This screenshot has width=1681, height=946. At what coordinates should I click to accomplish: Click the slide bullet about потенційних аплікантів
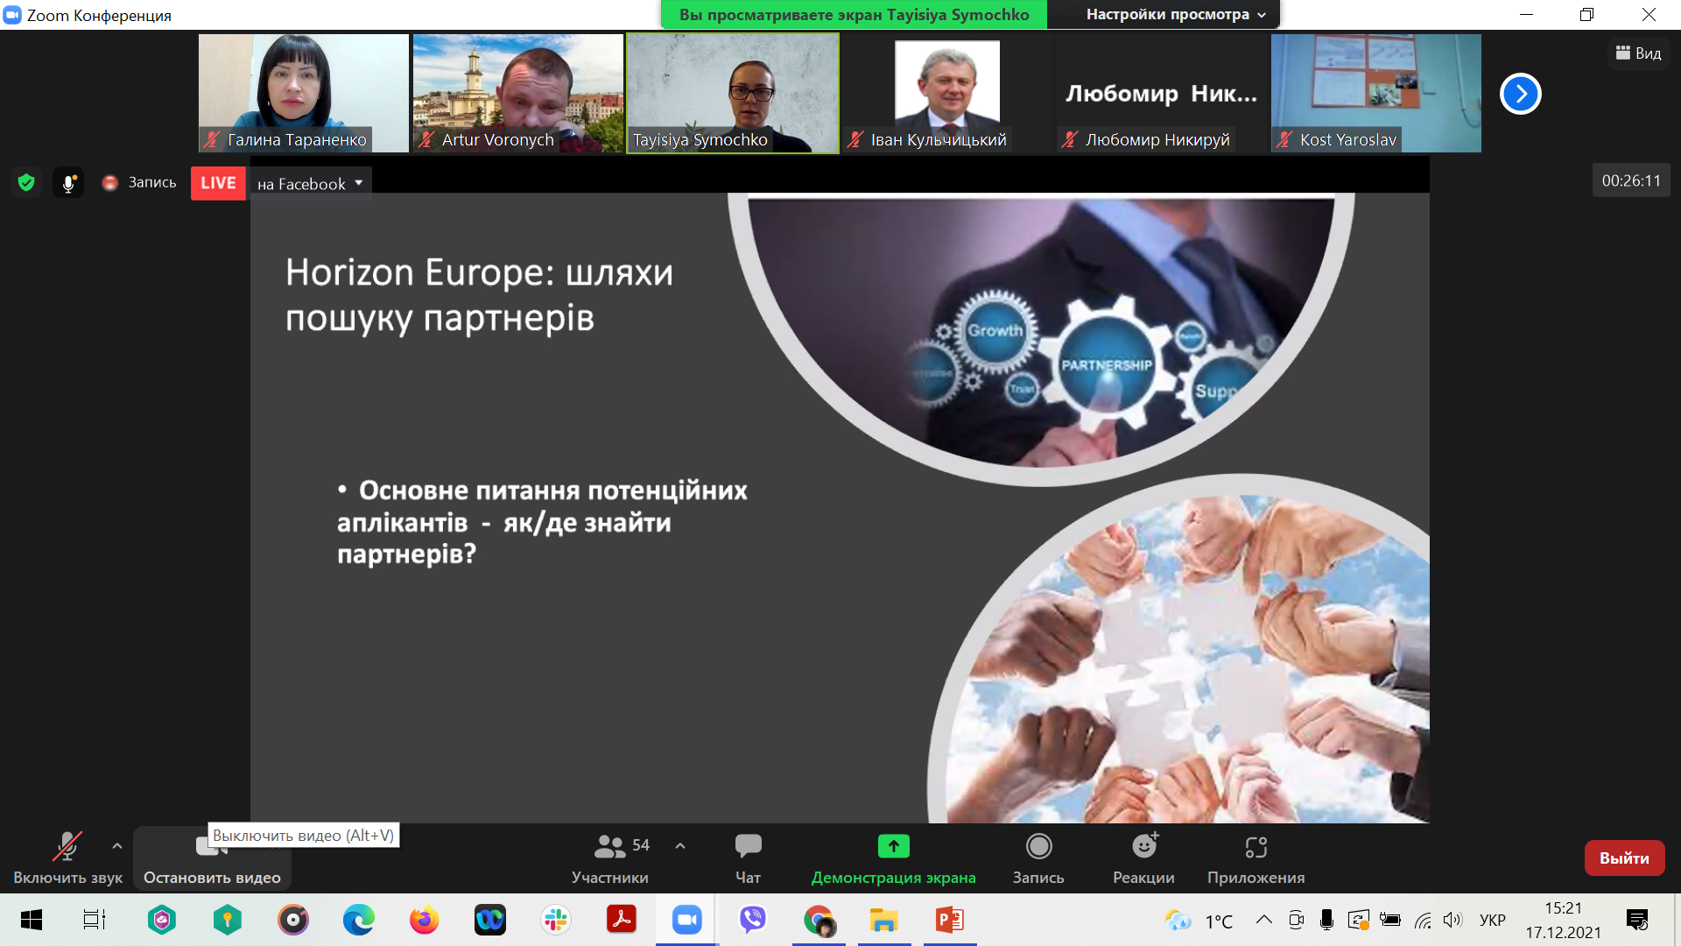[542, 522]
